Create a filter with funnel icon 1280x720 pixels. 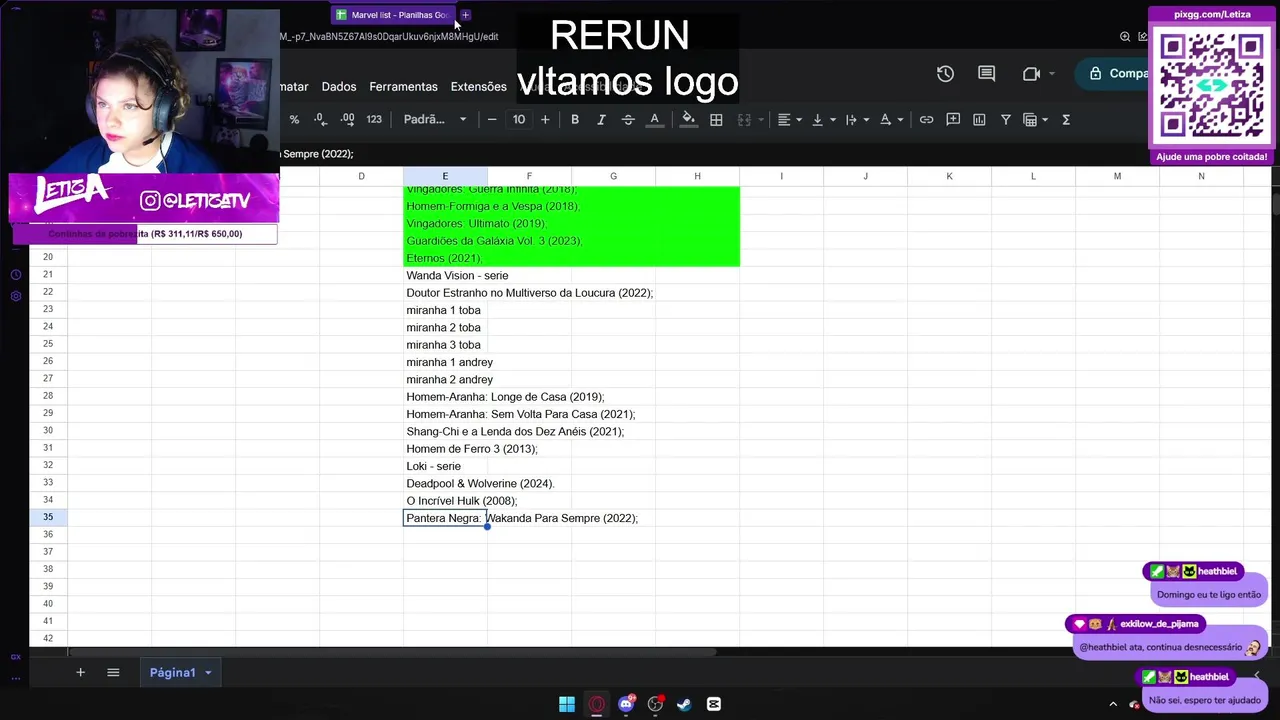tap(1006, 119)
